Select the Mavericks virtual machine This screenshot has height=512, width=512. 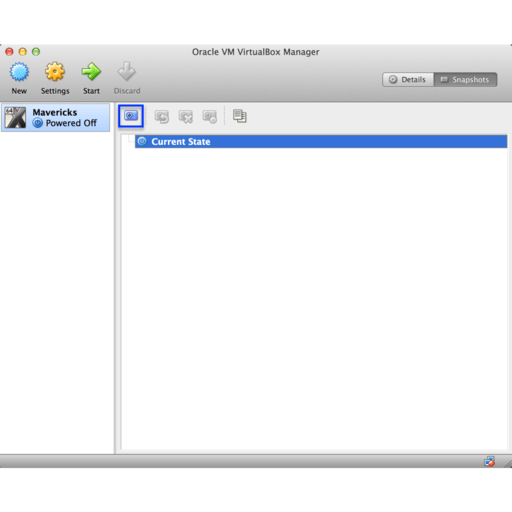pos(55,118)
